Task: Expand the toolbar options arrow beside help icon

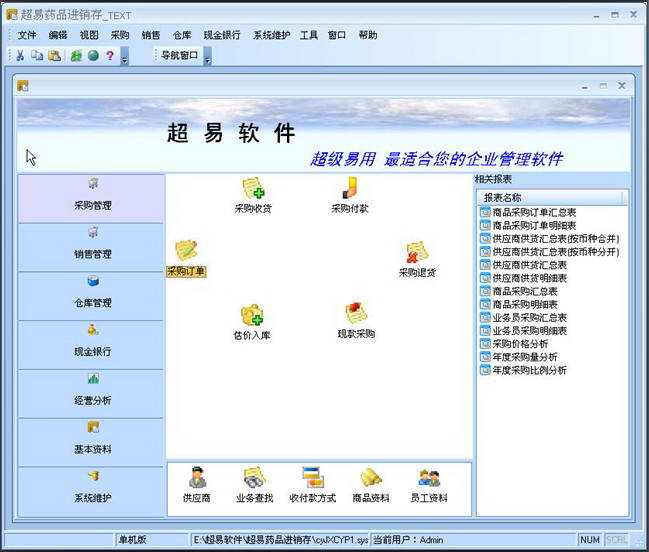Action: [124, 56]
